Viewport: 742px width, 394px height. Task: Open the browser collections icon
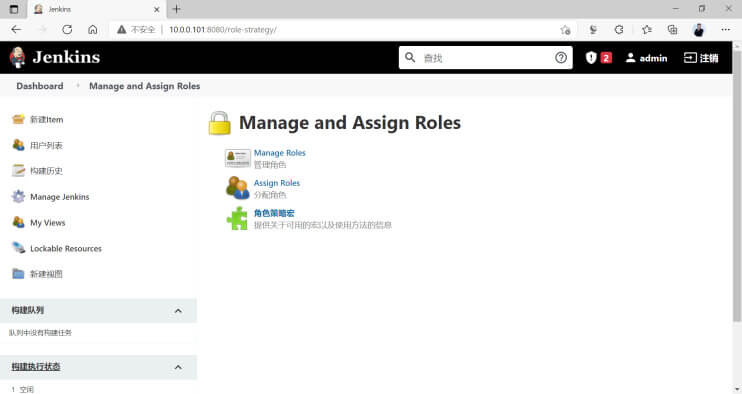pyautogui.click(x=672, y=30)
